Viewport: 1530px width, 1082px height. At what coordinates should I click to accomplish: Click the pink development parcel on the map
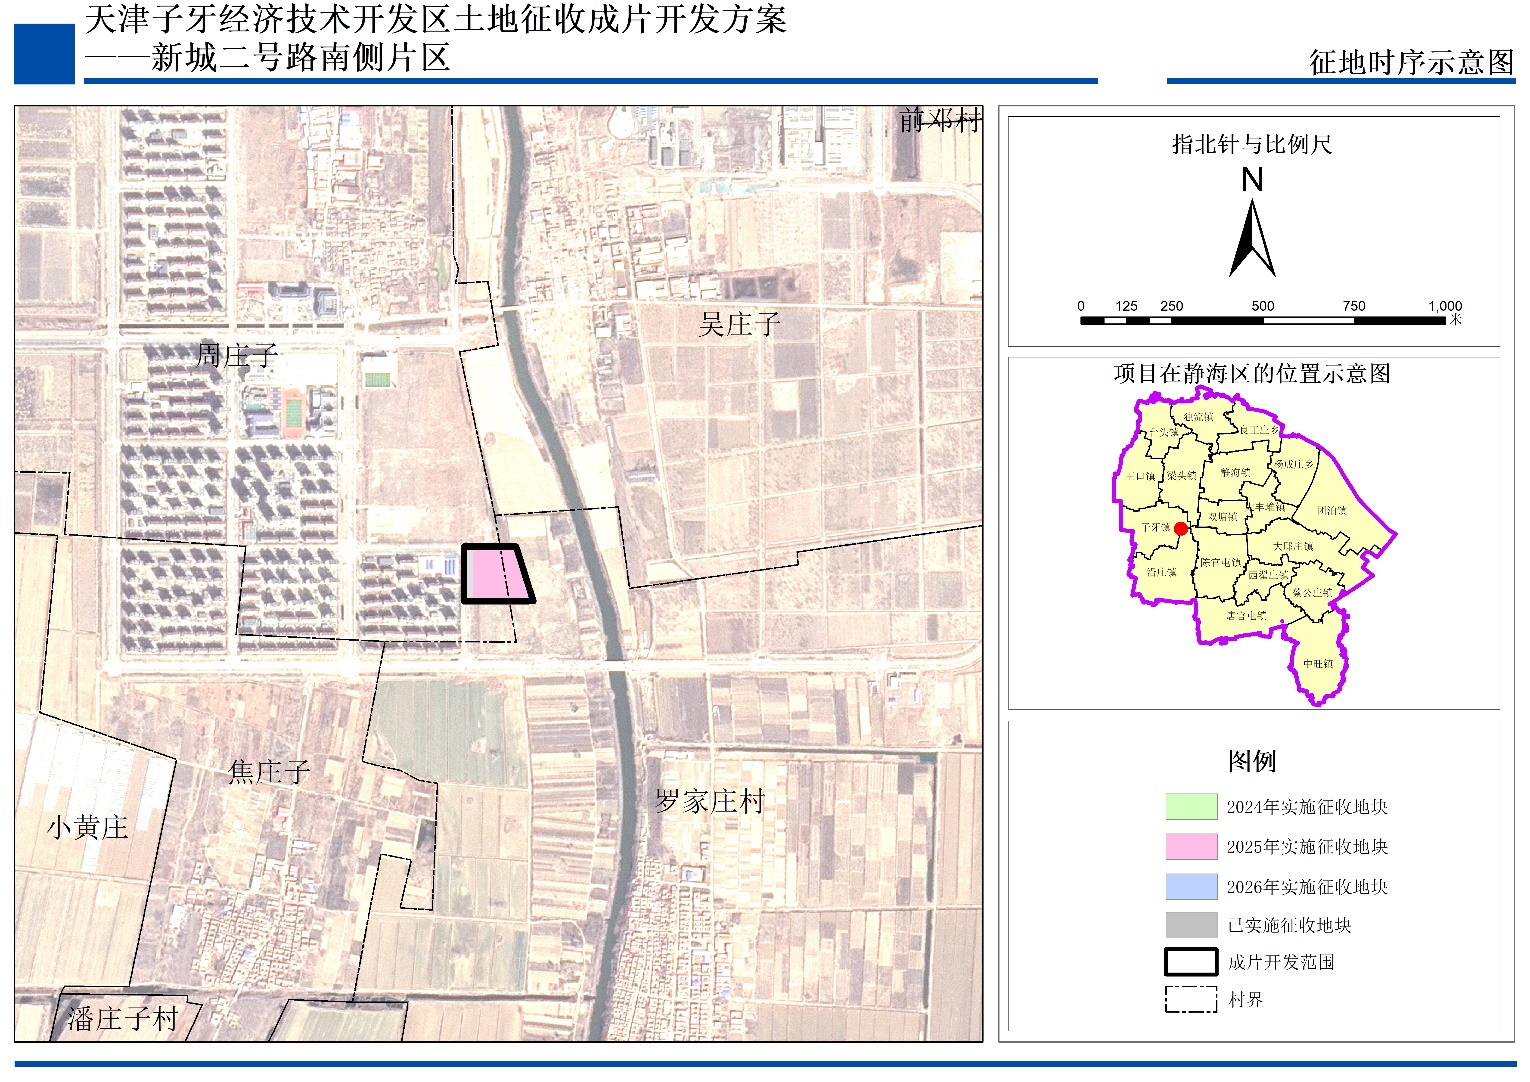point(492,574)
